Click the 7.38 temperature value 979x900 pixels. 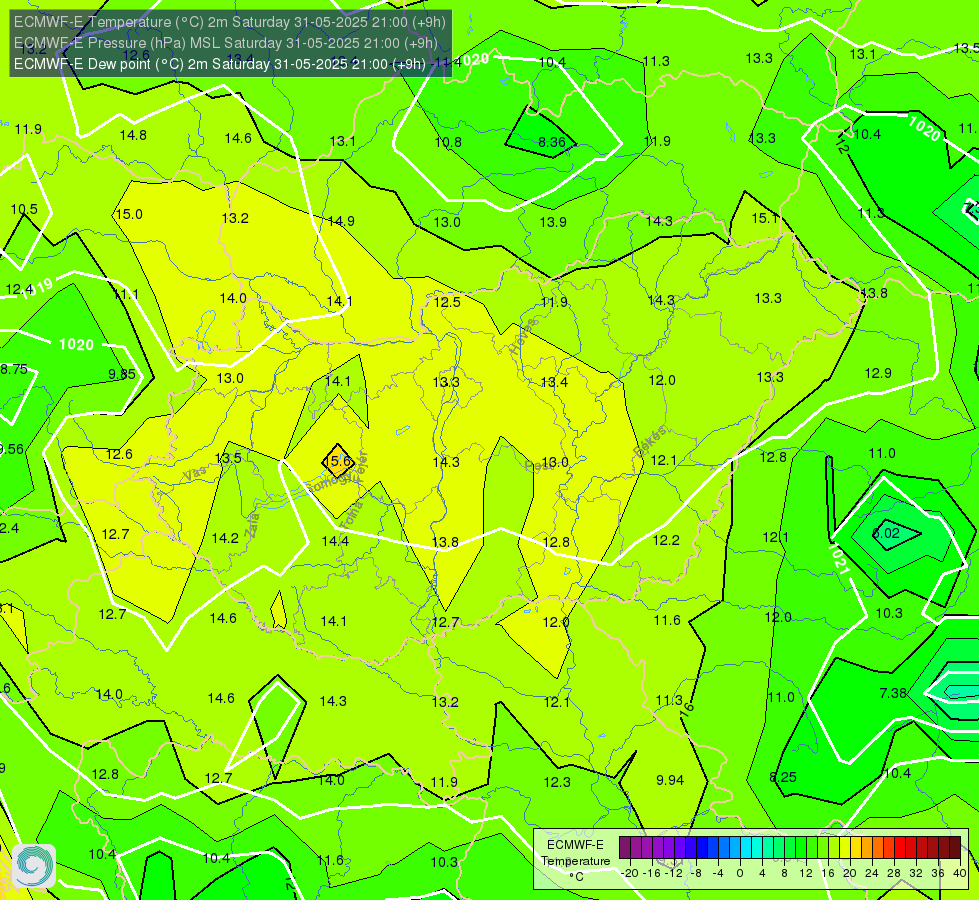(x=893, y=693)
